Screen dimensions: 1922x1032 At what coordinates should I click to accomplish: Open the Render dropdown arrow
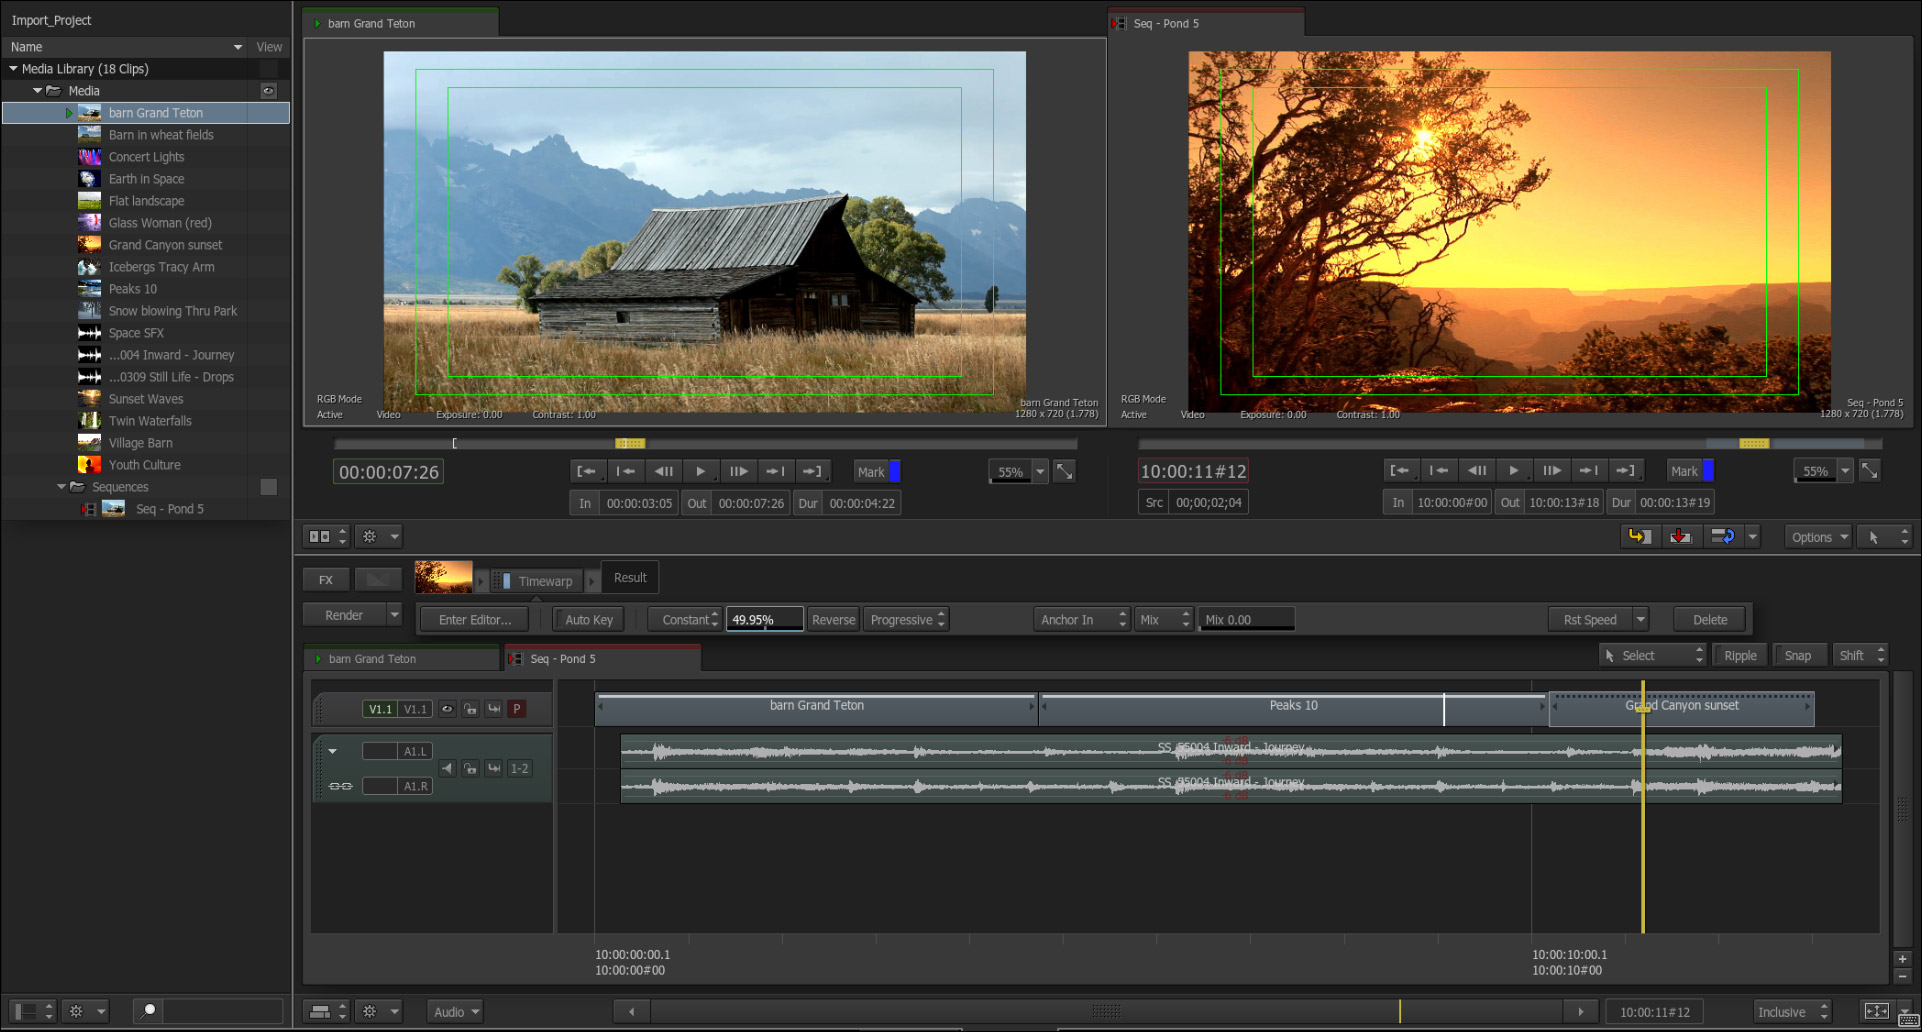394,615
